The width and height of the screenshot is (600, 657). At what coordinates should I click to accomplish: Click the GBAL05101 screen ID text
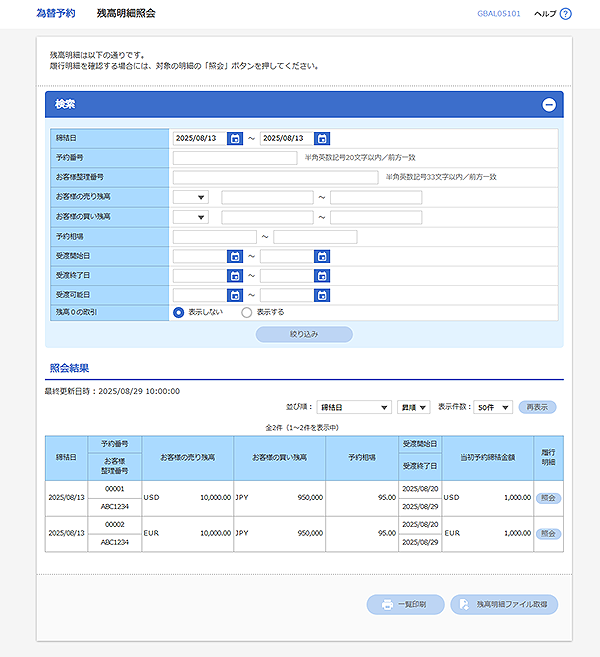499,14
